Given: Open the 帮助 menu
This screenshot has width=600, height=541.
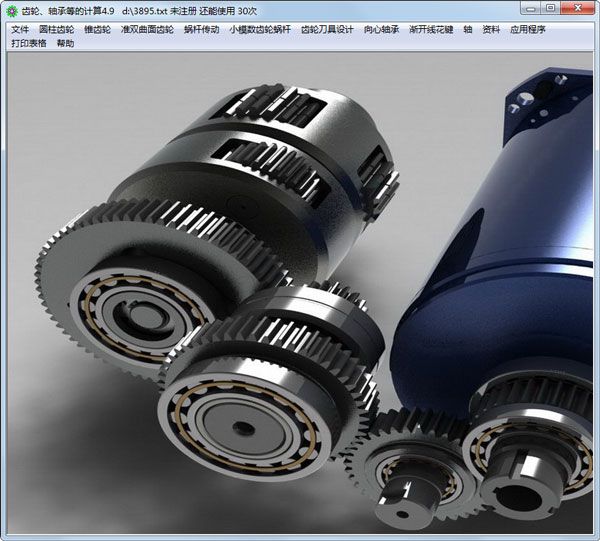Looking at the screenshot, I should pyautogui.click(x=66, y=44).
